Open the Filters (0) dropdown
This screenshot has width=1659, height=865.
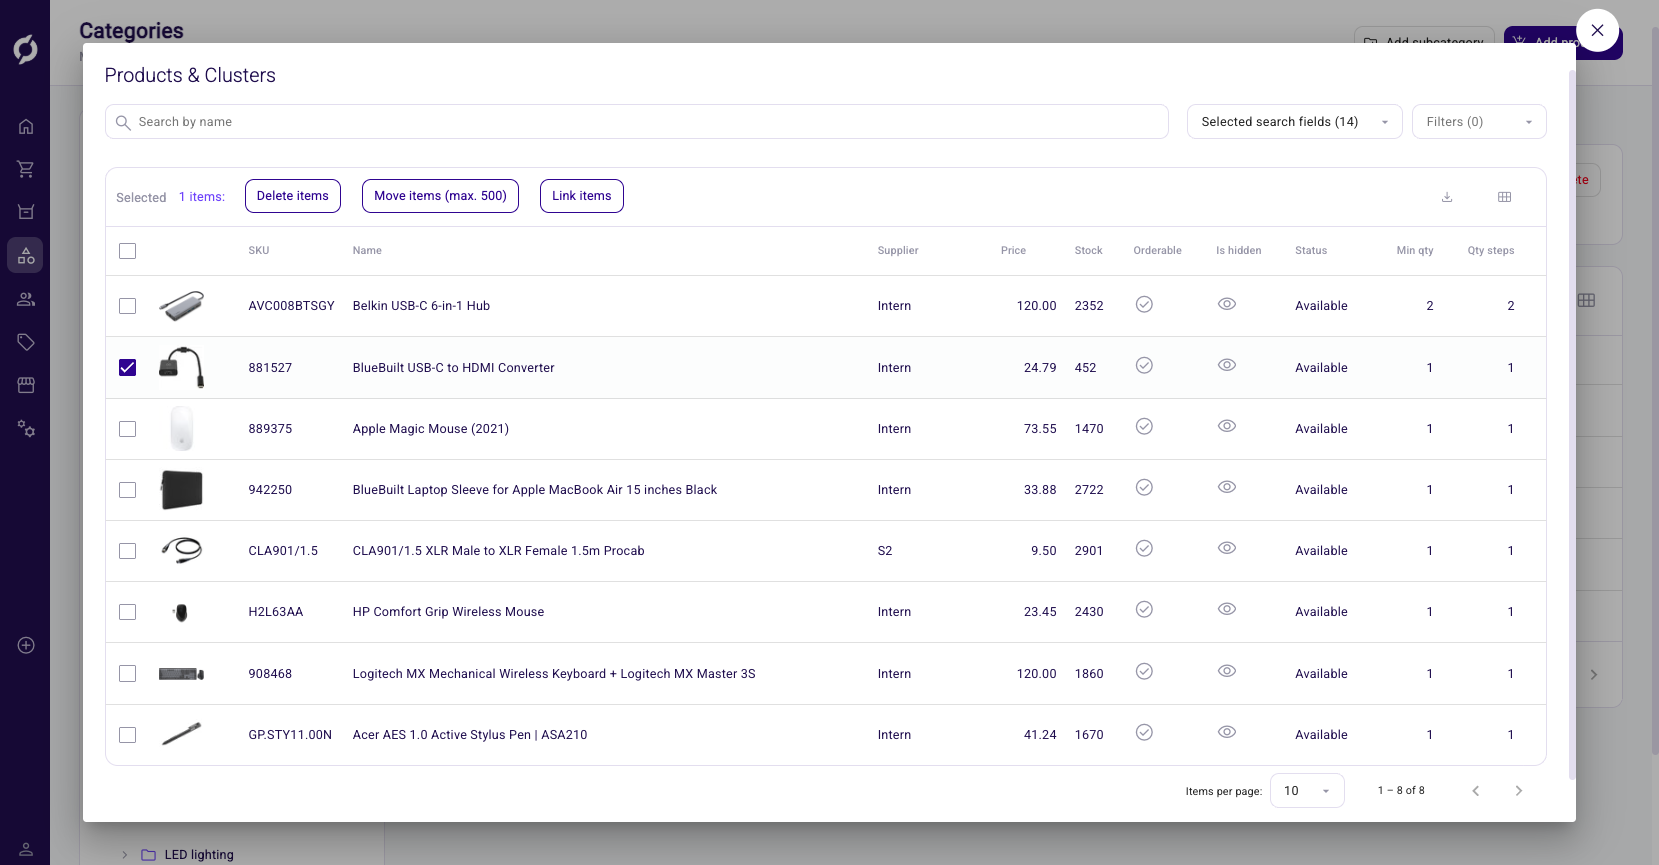[1479, 122]
